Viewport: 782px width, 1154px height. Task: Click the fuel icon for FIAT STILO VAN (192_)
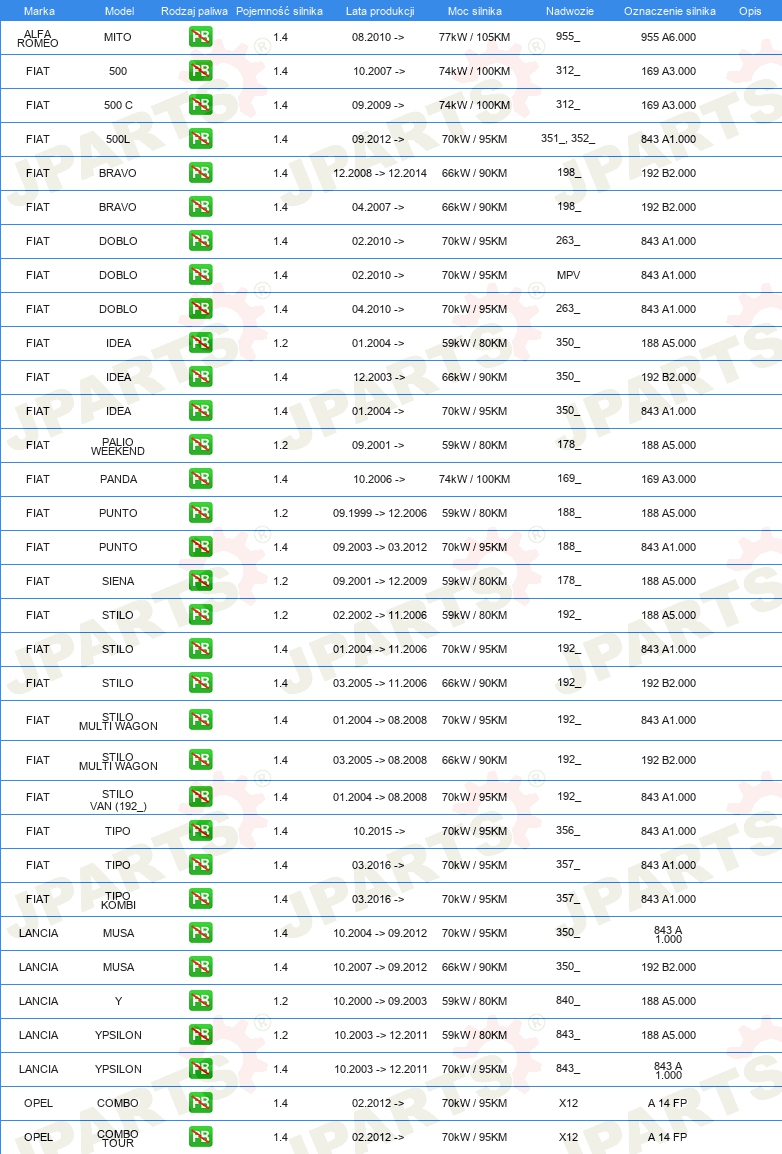click(200, 796)
